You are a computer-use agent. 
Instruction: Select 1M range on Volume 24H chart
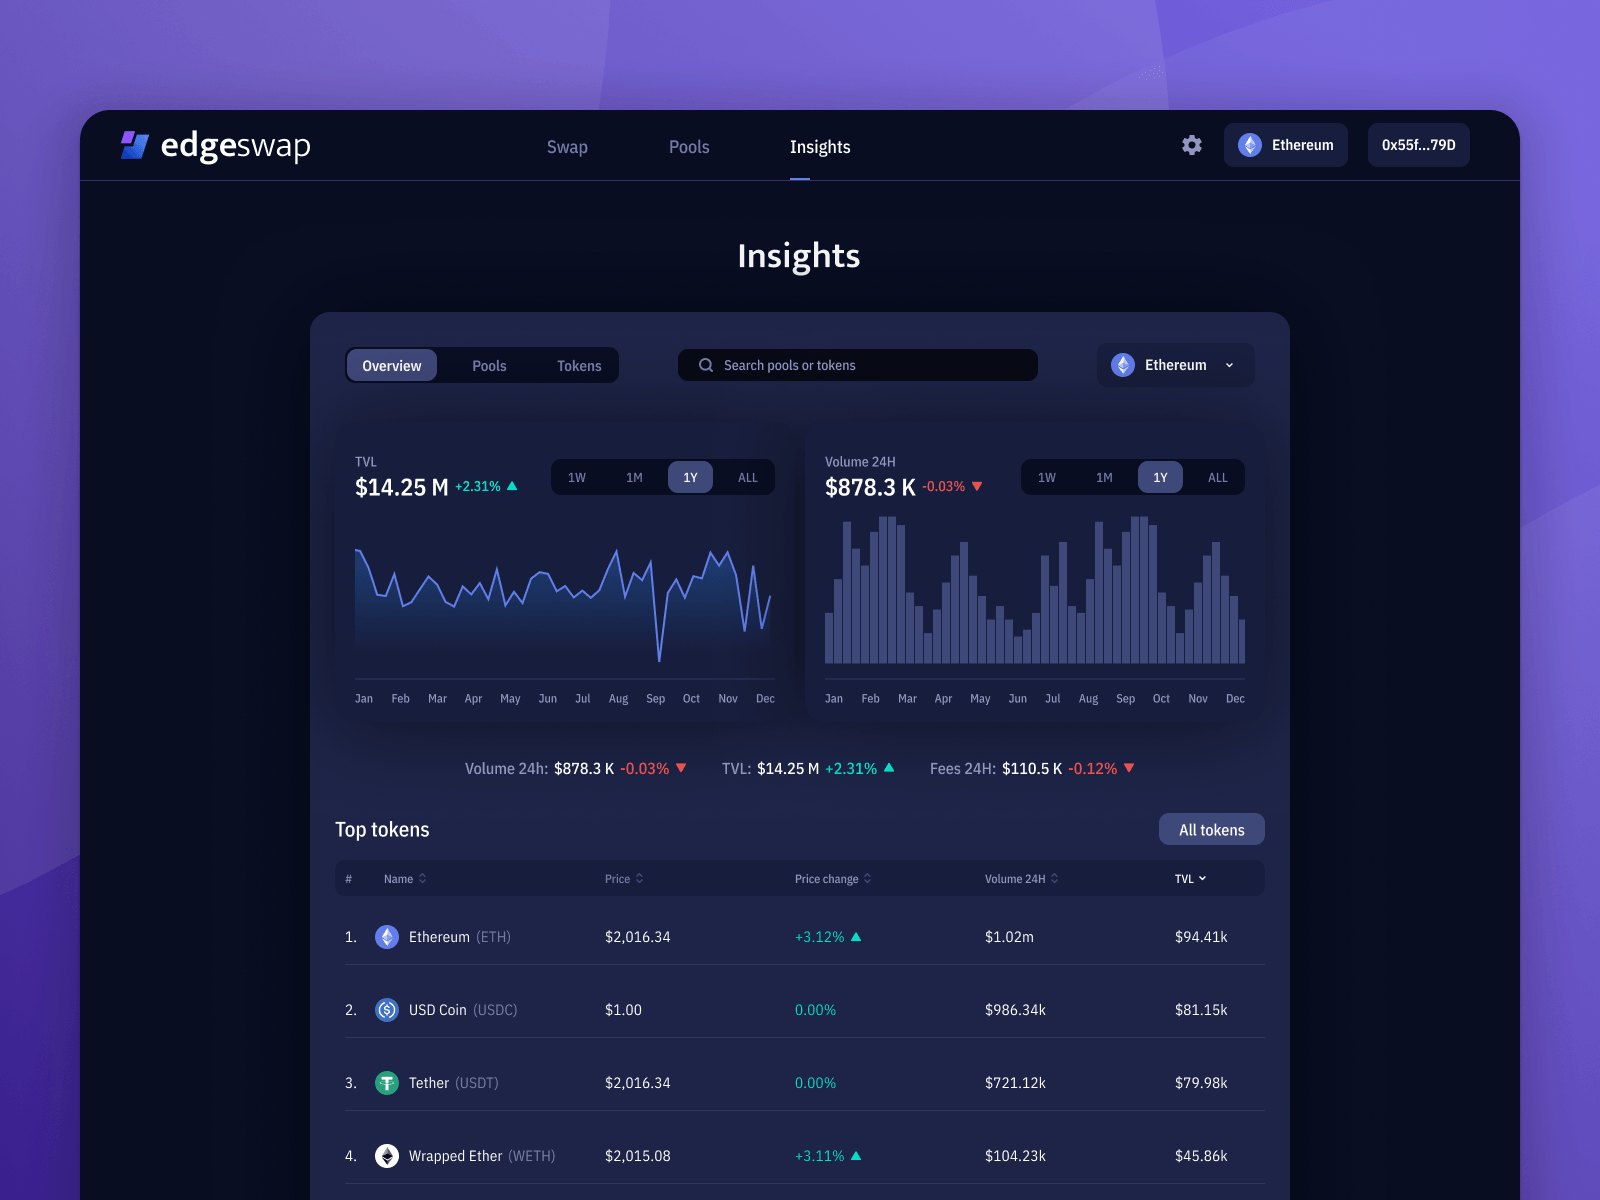tap(1104, 477)
